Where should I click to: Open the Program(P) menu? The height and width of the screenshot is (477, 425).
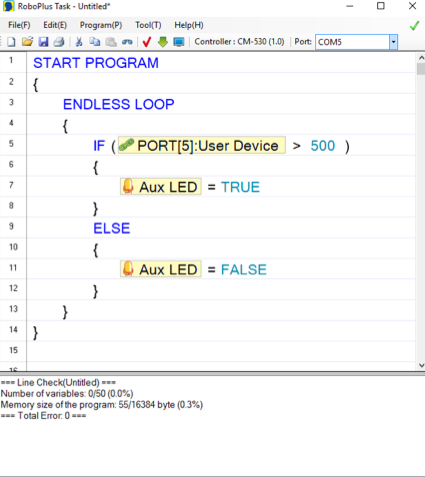coord(101,25)
